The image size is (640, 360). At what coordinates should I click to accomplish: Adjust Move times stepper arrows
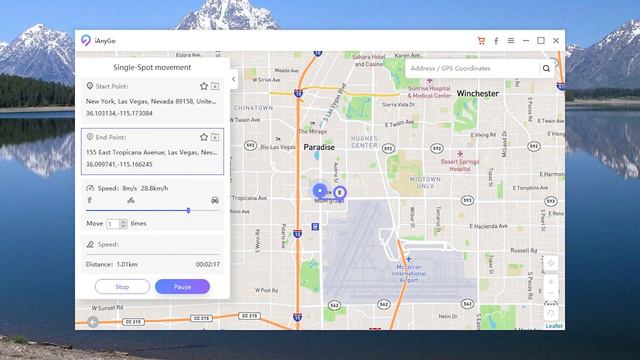coord(123,224)
